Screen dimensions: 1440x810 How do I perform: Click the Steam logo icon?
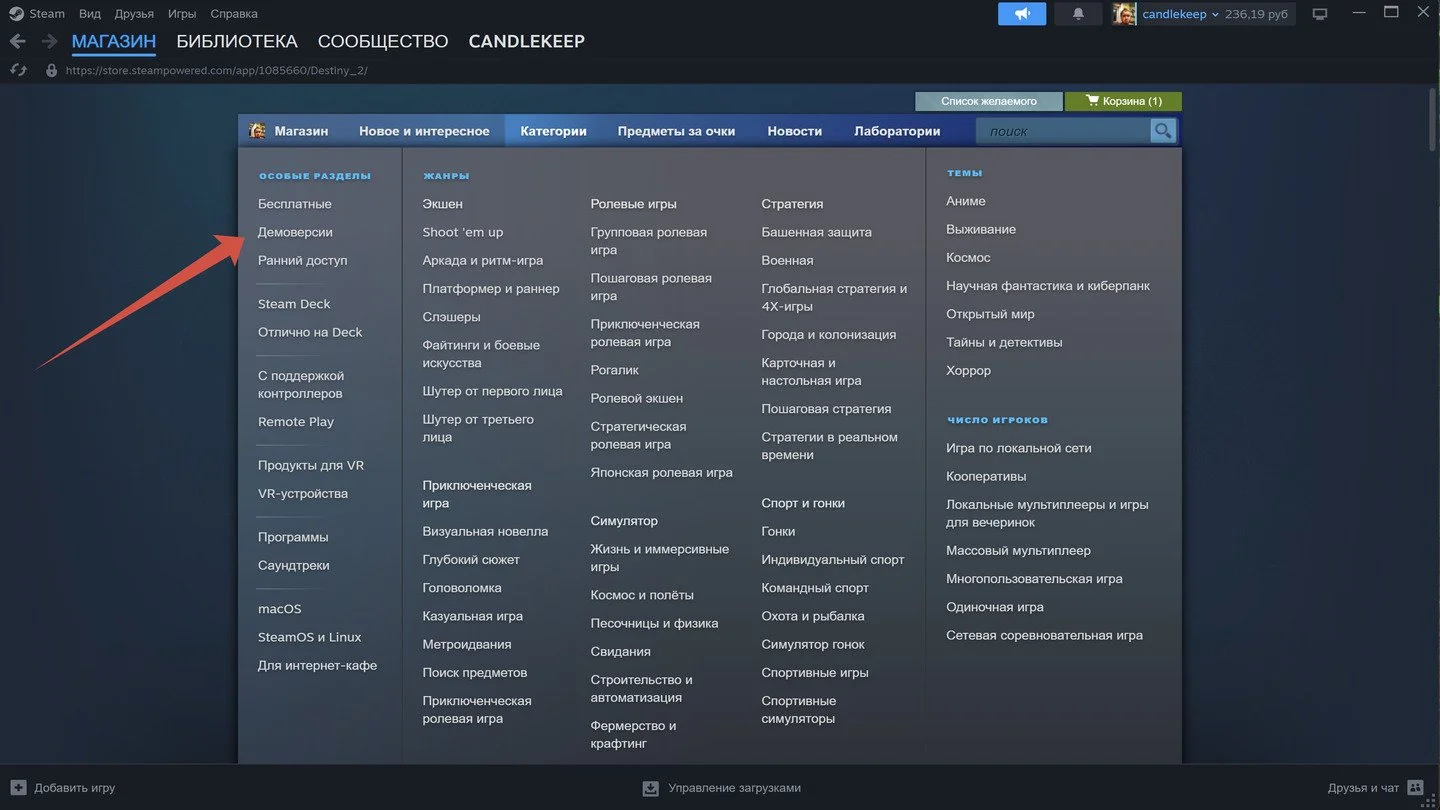[x=16, y=14]
